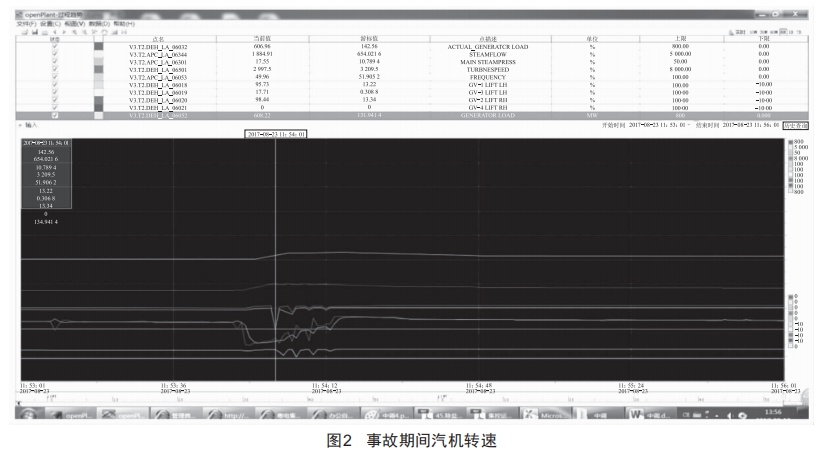Click color swatch for V3.T2.DEH_LA_06032

[x=98, y=46]
